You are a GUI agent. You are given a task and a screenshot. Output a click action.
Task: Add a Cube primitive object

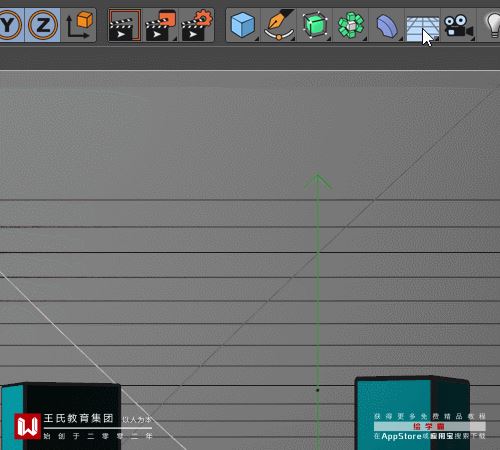click(x=243, y=25)
